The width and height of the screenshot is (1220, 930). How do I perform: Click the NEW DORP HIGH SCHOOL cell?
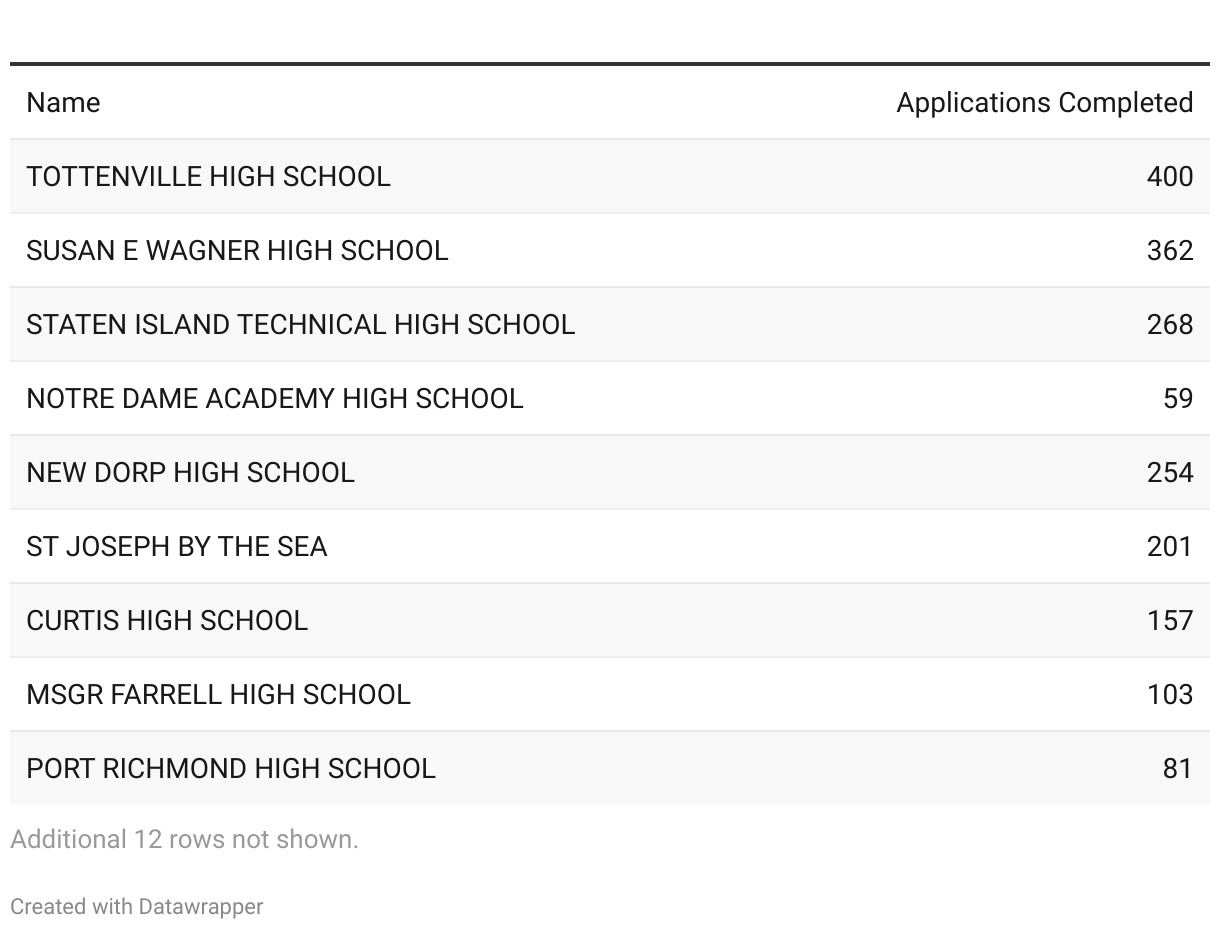pyautogui.click(x=190, y=473)
